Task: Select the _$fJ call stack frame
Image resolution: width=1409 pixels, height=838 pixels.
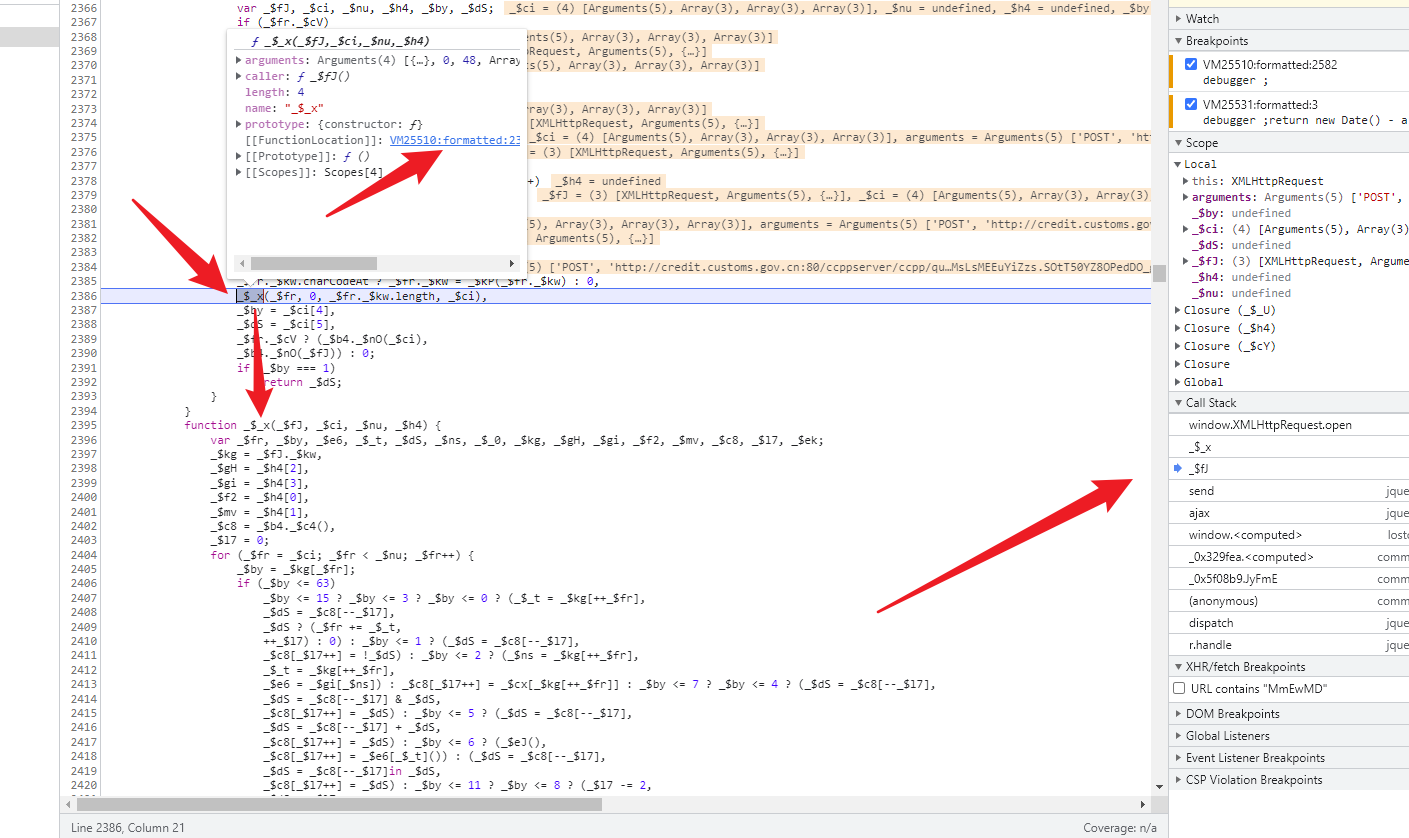Action: [1289, 469]
